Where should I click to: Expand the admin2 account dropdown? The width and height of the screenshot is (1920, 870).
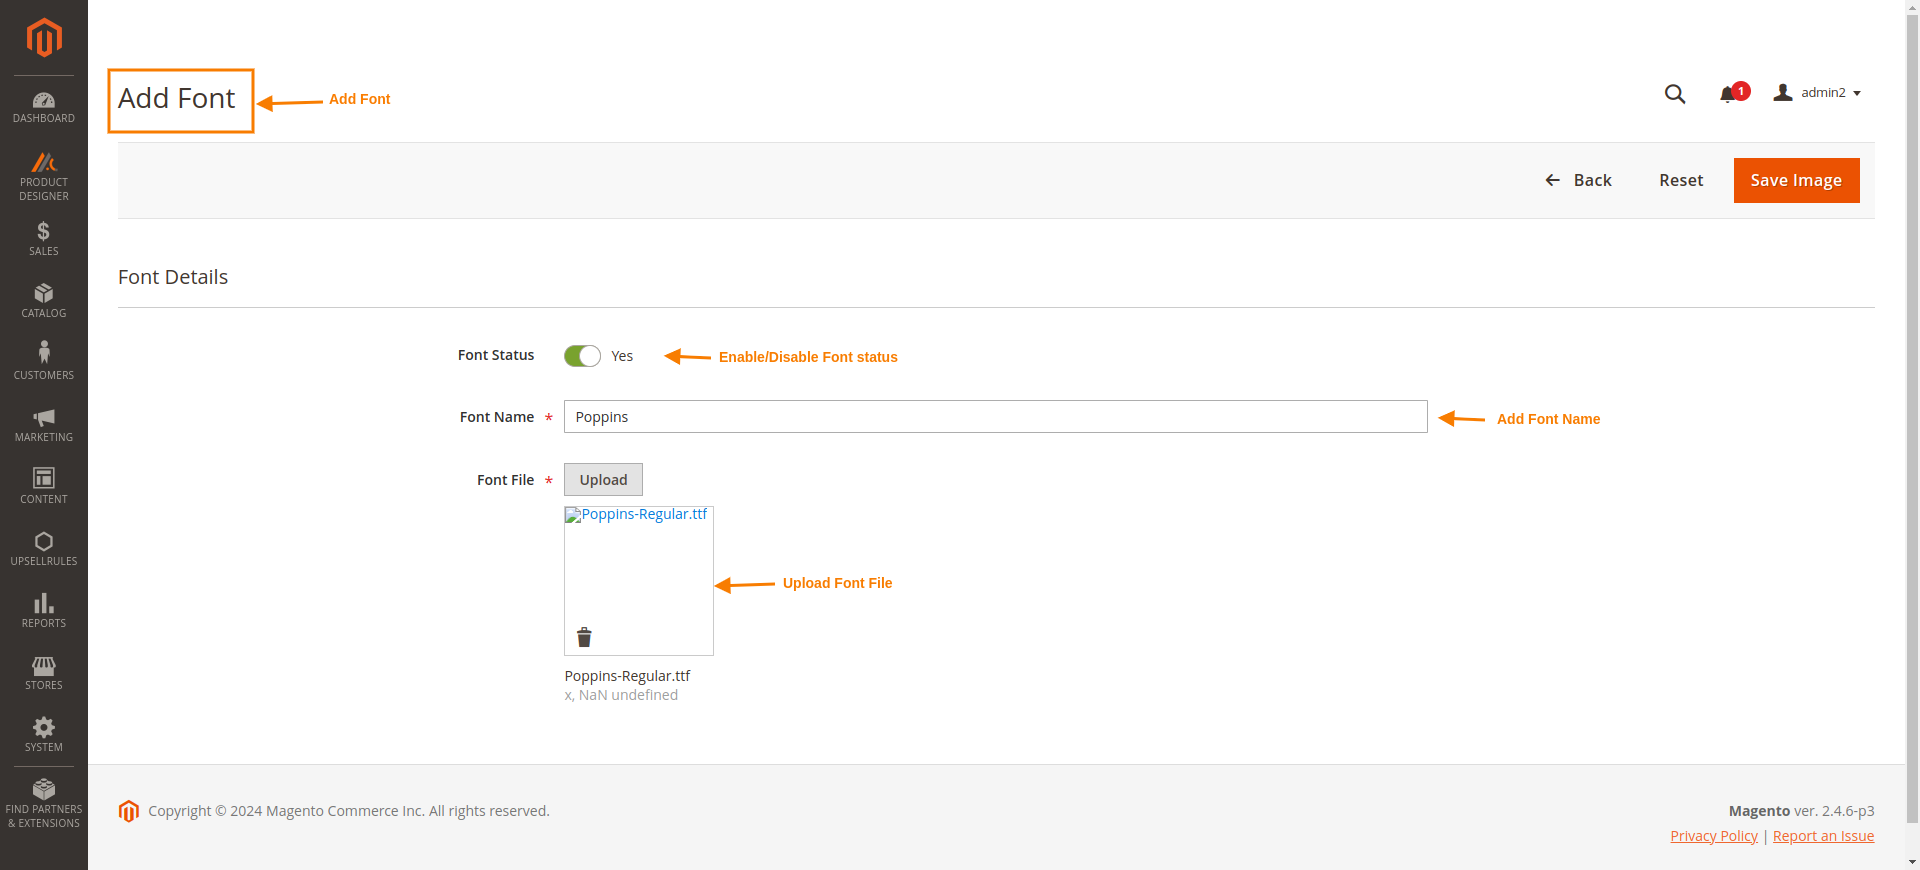(x=1817, y=93)
